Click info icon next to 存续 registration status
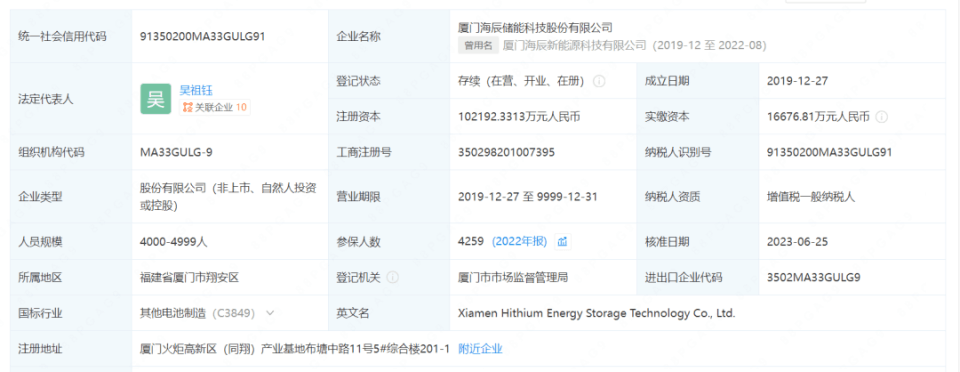The height and width of the screenshot is (372, 960). [599, 81]
